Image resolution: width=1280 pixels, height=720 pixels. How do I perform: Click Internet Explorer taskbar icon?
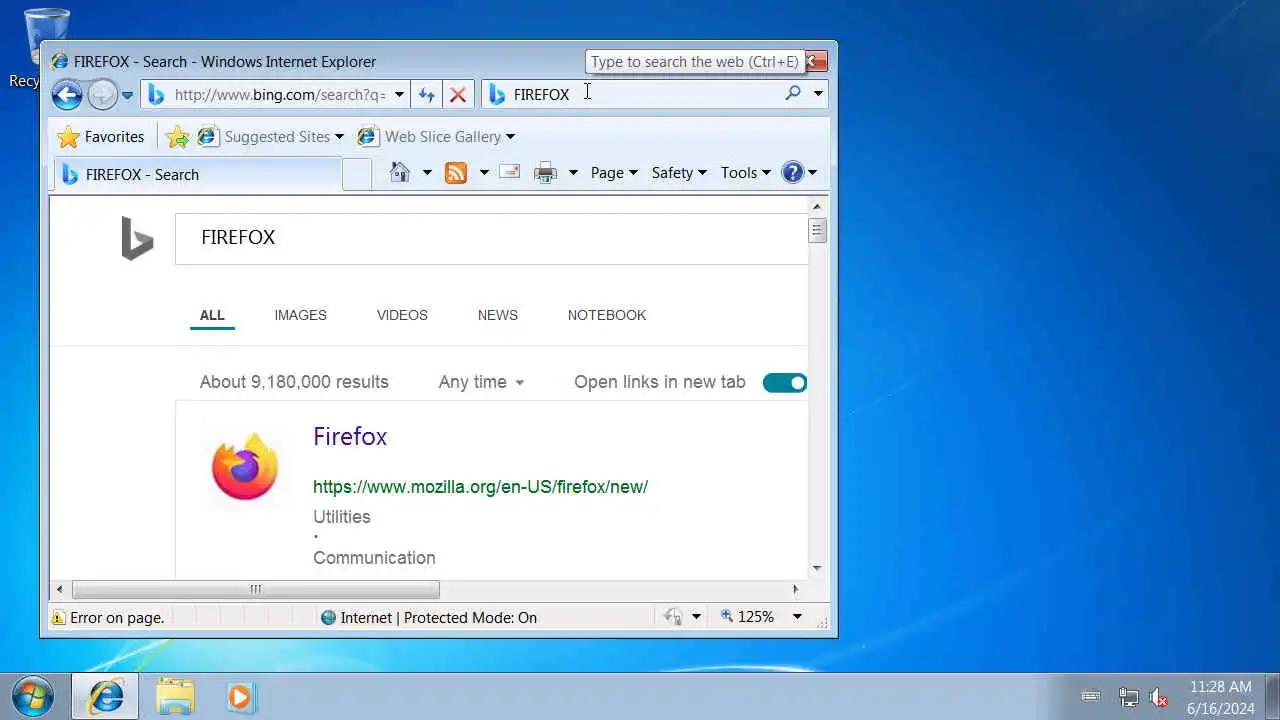coord(105,697)
